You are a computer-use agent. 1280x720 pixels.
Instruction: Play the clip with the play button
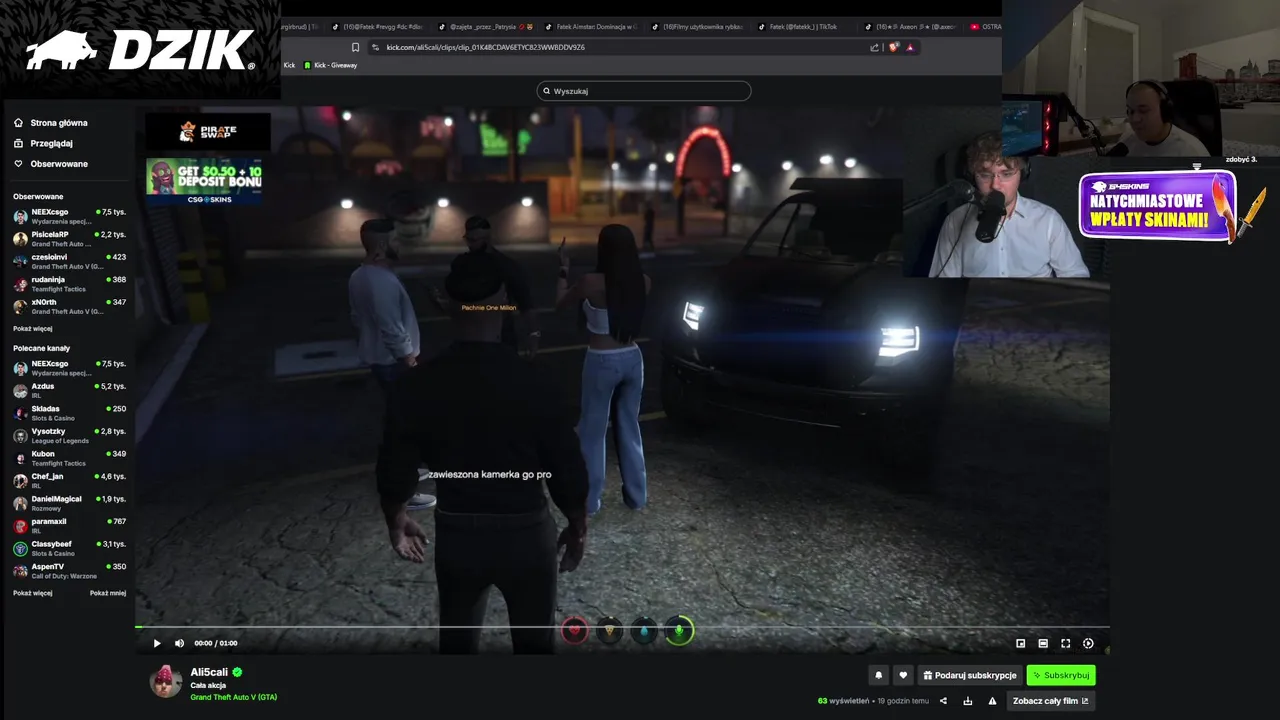(x=157, y=643)
